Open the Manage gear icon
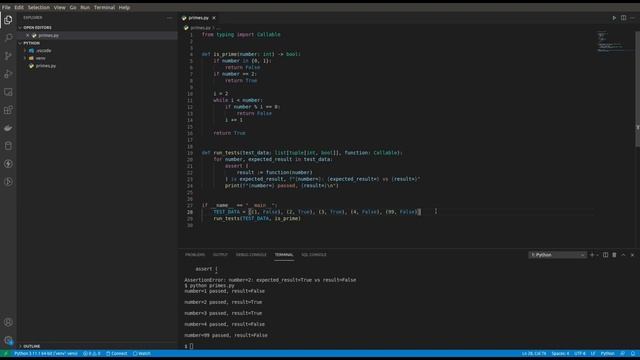Image resolution: width=640 pixels, height=360 pixels. (8, 340)
